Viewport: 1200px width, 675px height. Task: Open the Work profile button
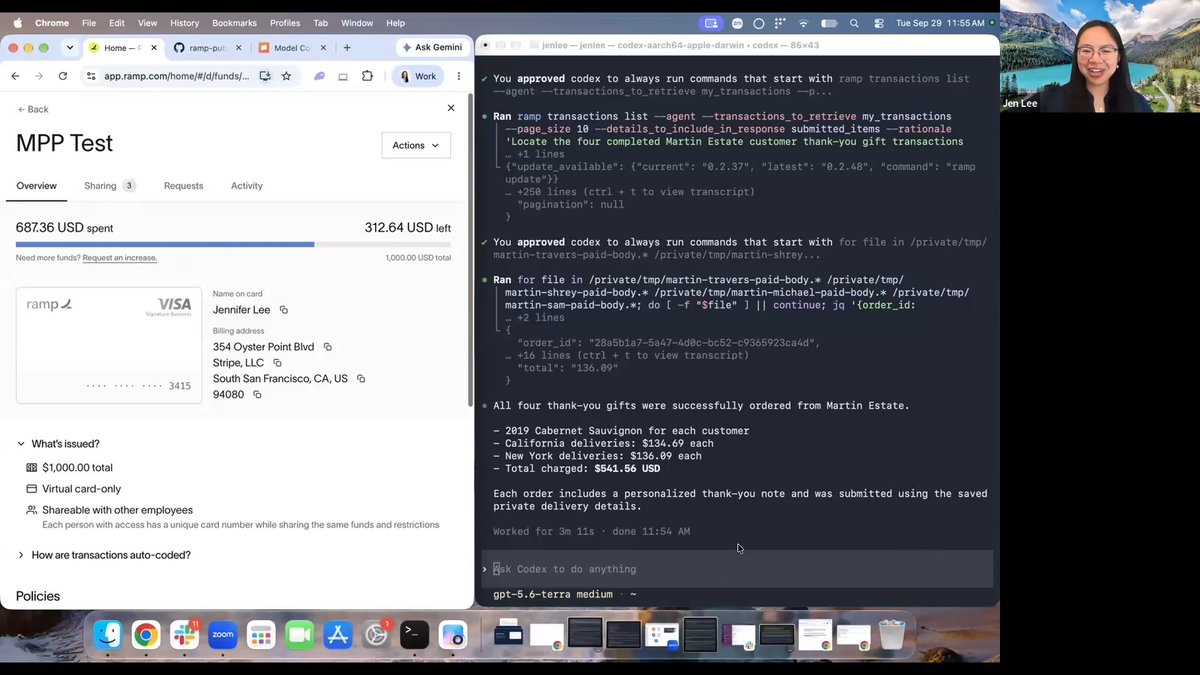418,76
